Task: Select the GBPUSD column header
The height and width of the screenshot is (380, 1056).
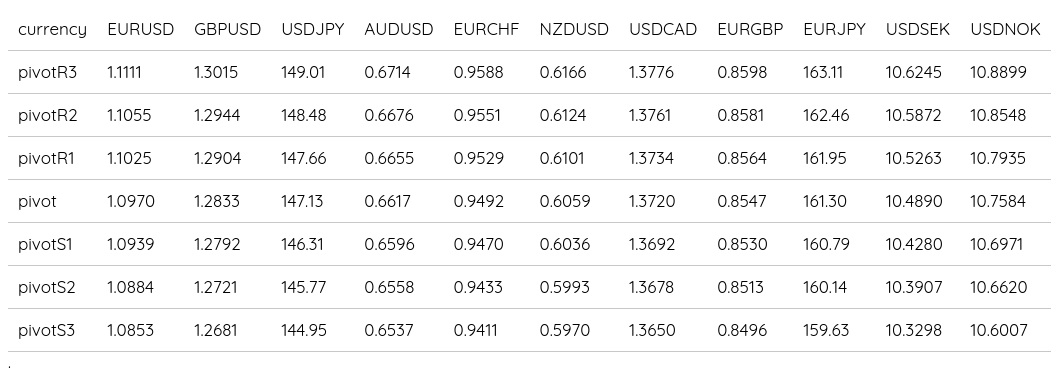Action: click(x=228, y=30)
